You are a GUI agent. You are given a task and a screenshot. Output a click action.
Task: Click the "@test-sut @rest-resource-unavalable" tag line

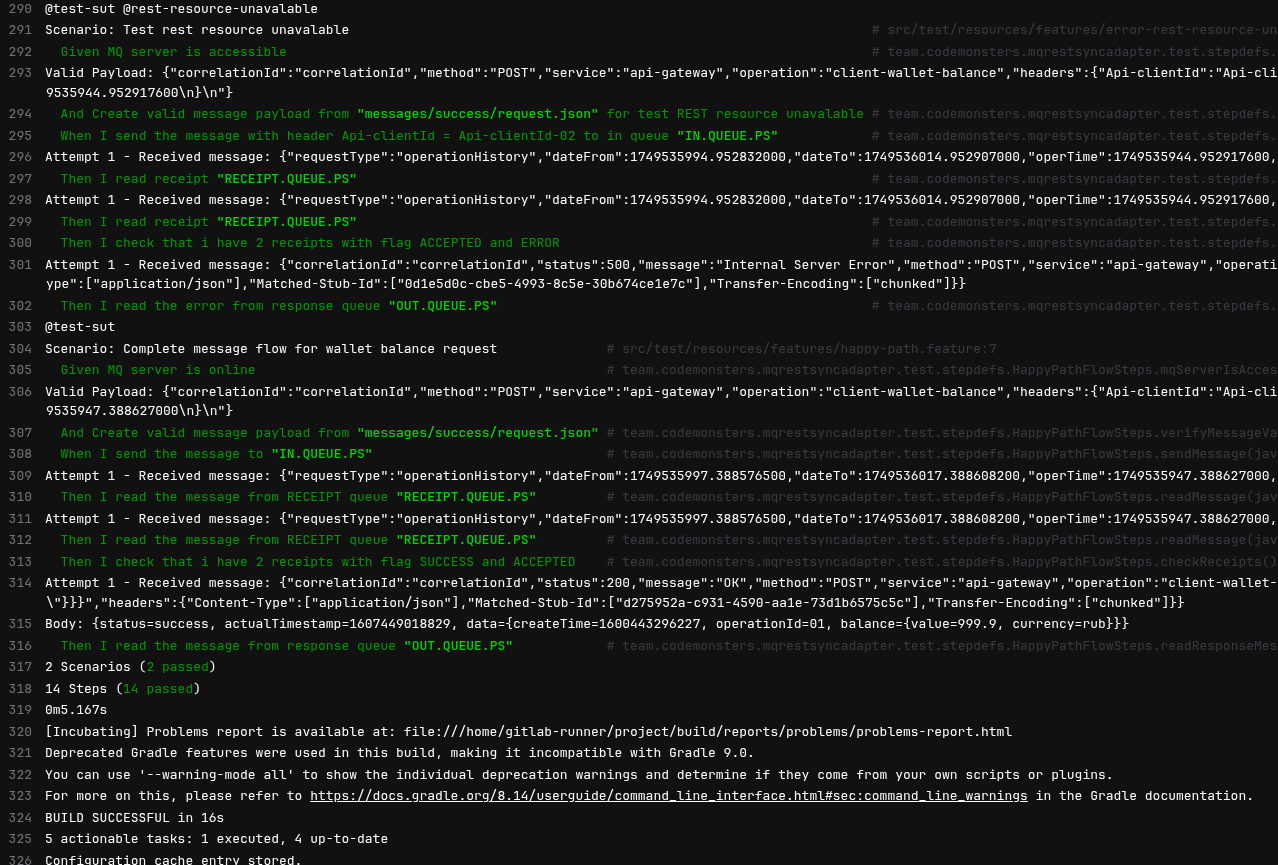[x=181, y=9]
